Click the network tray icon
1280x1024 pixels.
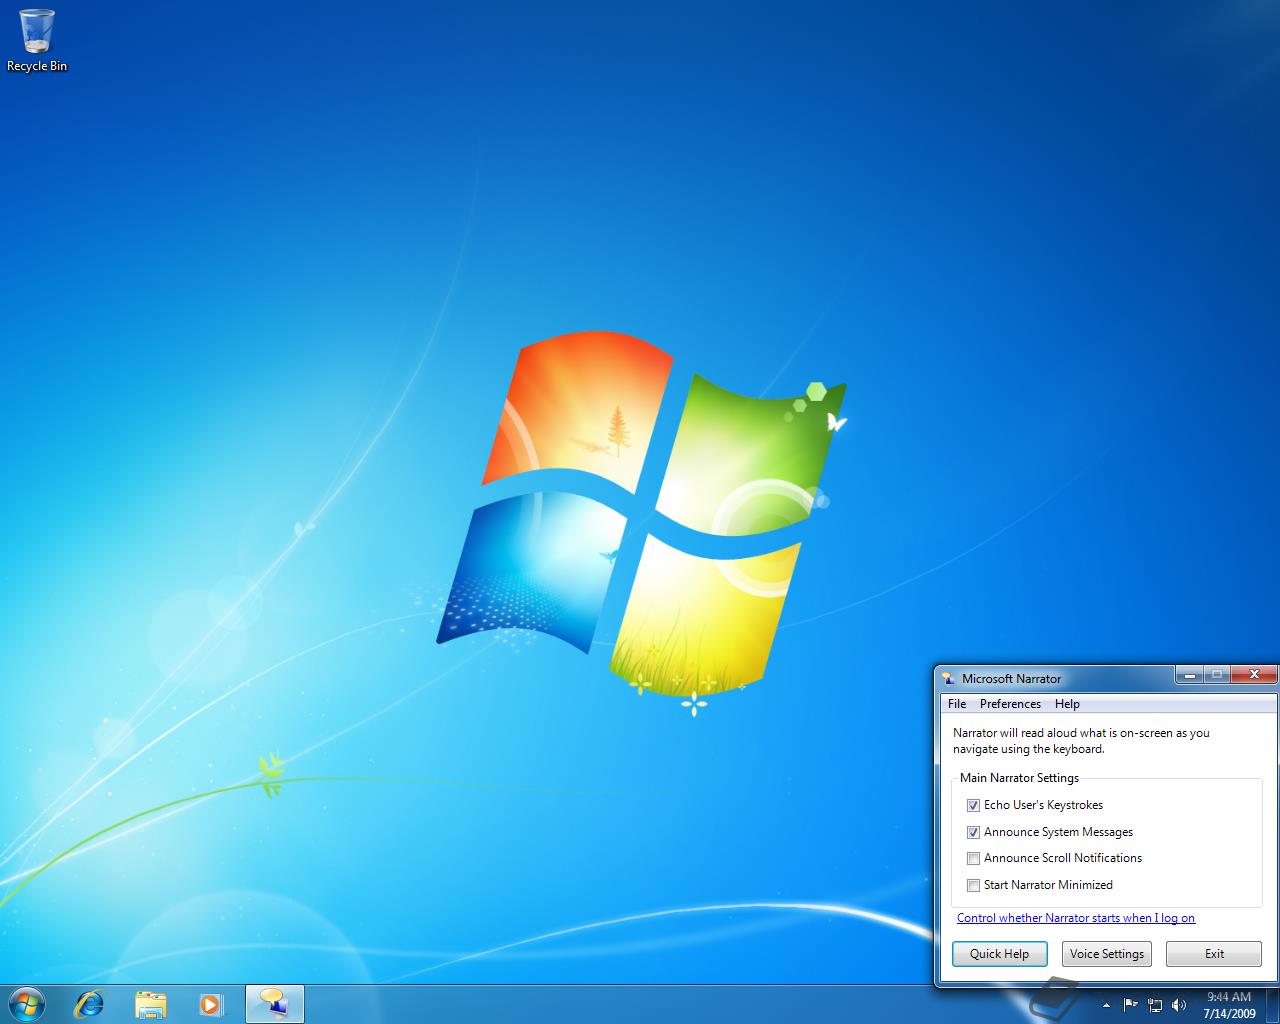point(1155,1005)
